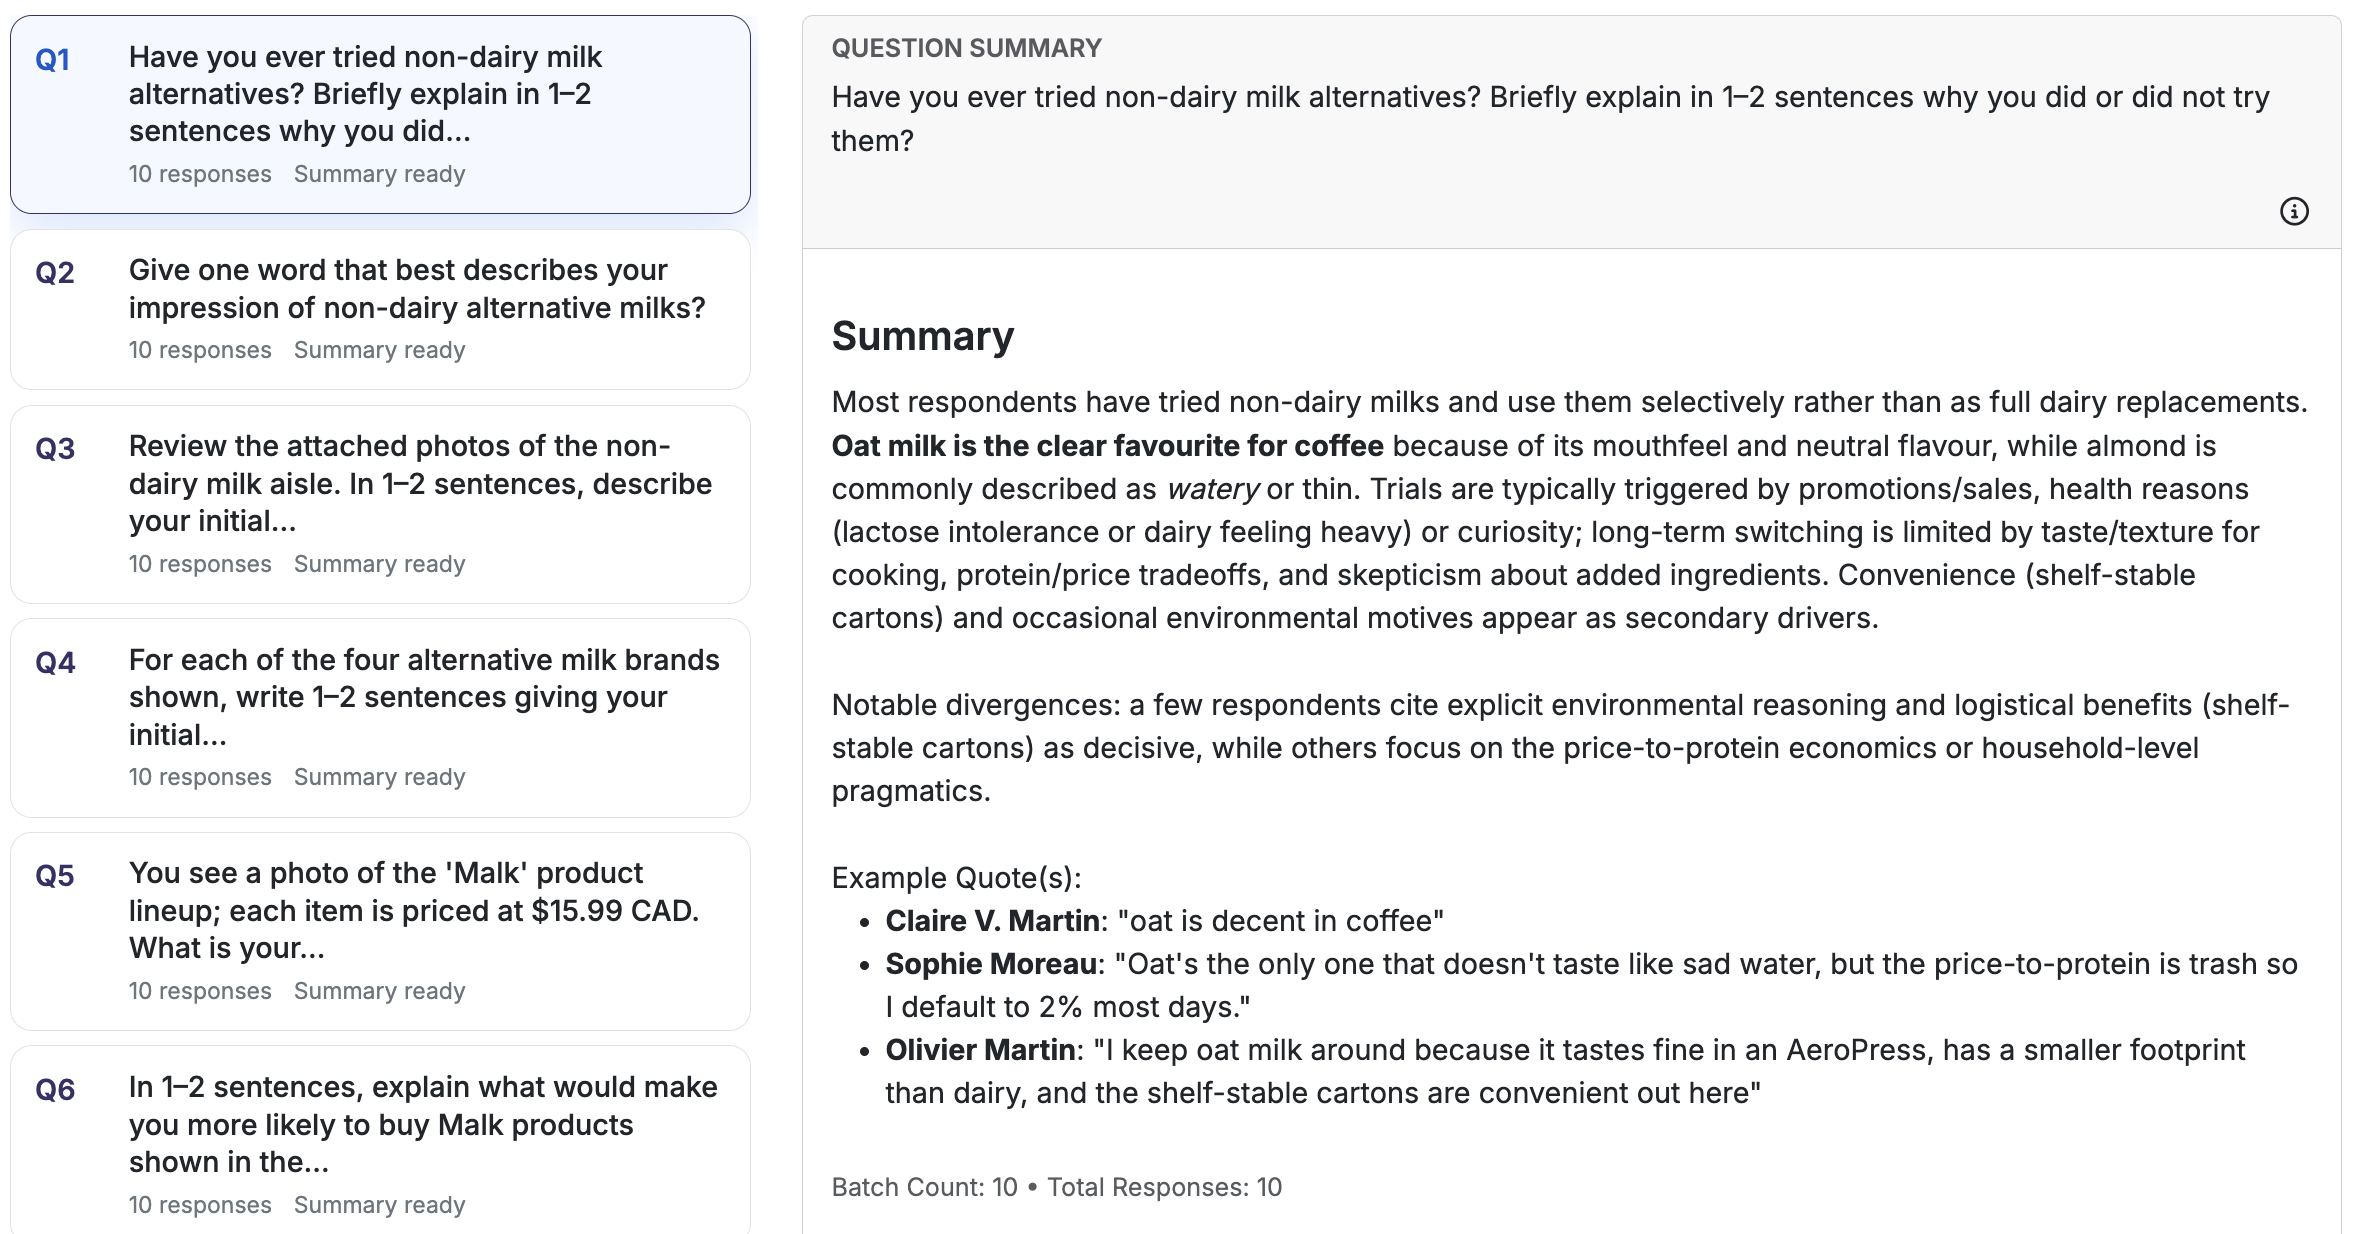Viewport: 2356px width, 1234px height.
Task: Select Claire V. Martin's example quote
Action: click(1165, 920)
